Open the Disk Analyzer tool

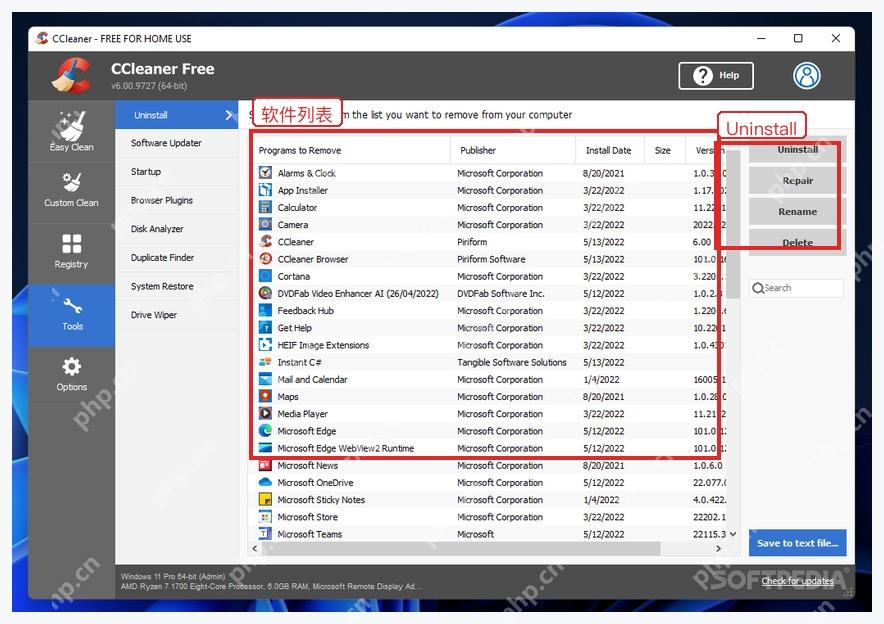177,229
